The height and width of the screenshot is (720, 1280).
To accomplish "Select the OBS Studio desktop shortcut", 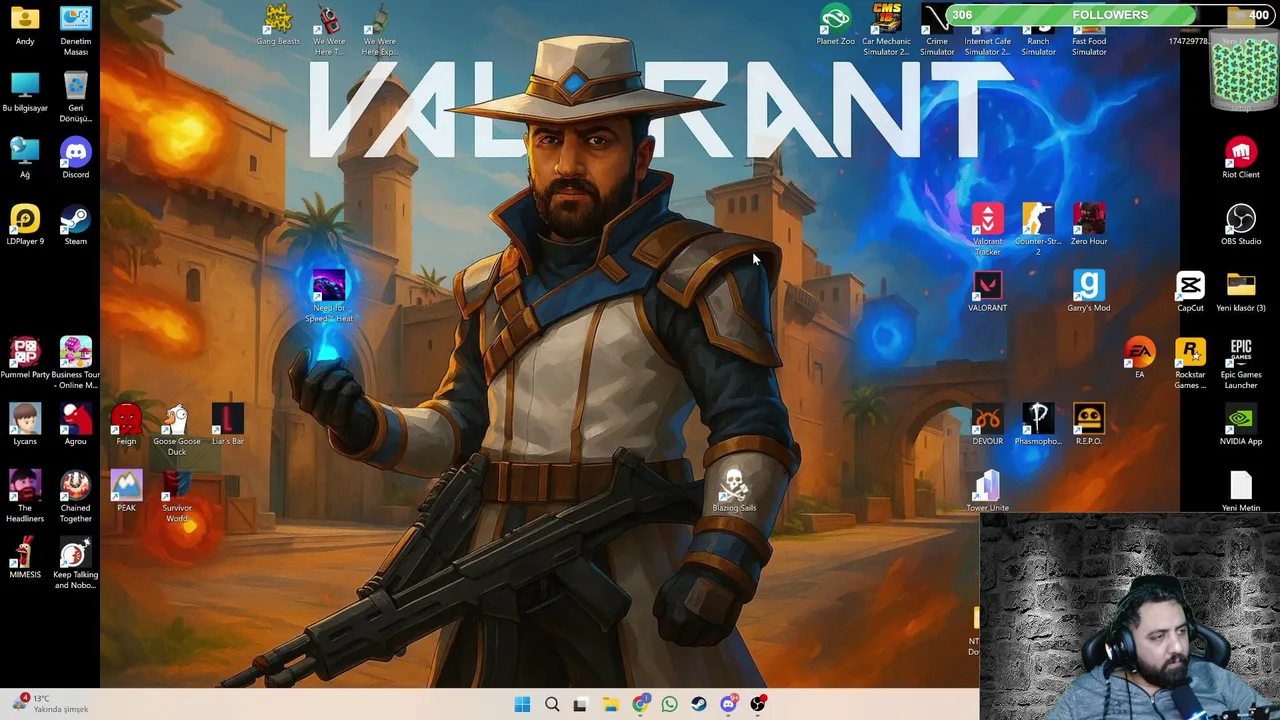I will 1241,226.
